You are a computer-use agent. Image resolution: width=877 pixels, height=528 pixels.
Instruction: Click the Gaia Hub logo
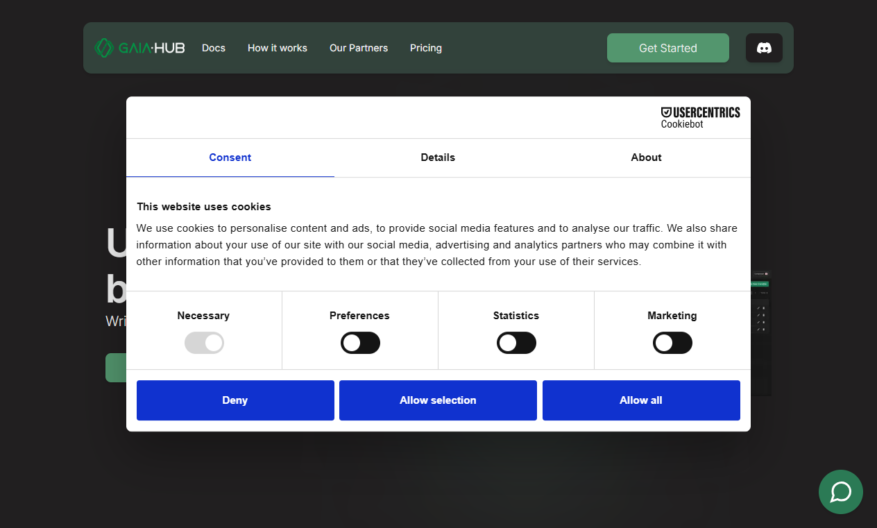[140, 48]
